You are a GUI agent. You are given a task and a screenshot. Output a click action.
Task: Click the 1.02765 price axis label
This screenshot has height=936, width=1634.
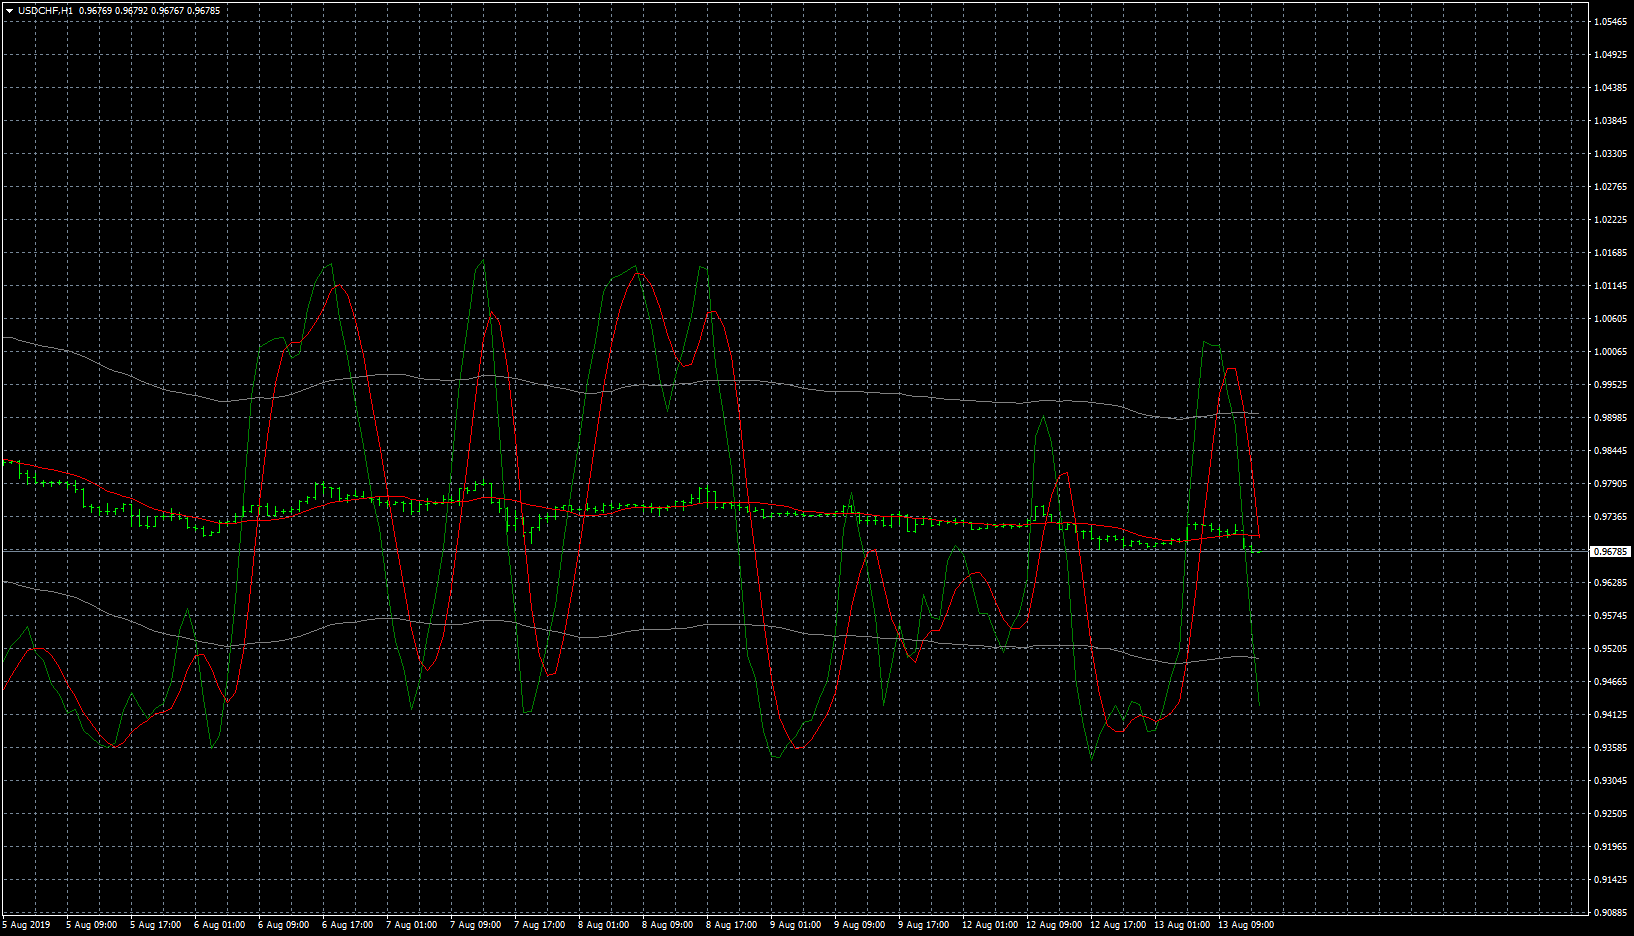1610,187
